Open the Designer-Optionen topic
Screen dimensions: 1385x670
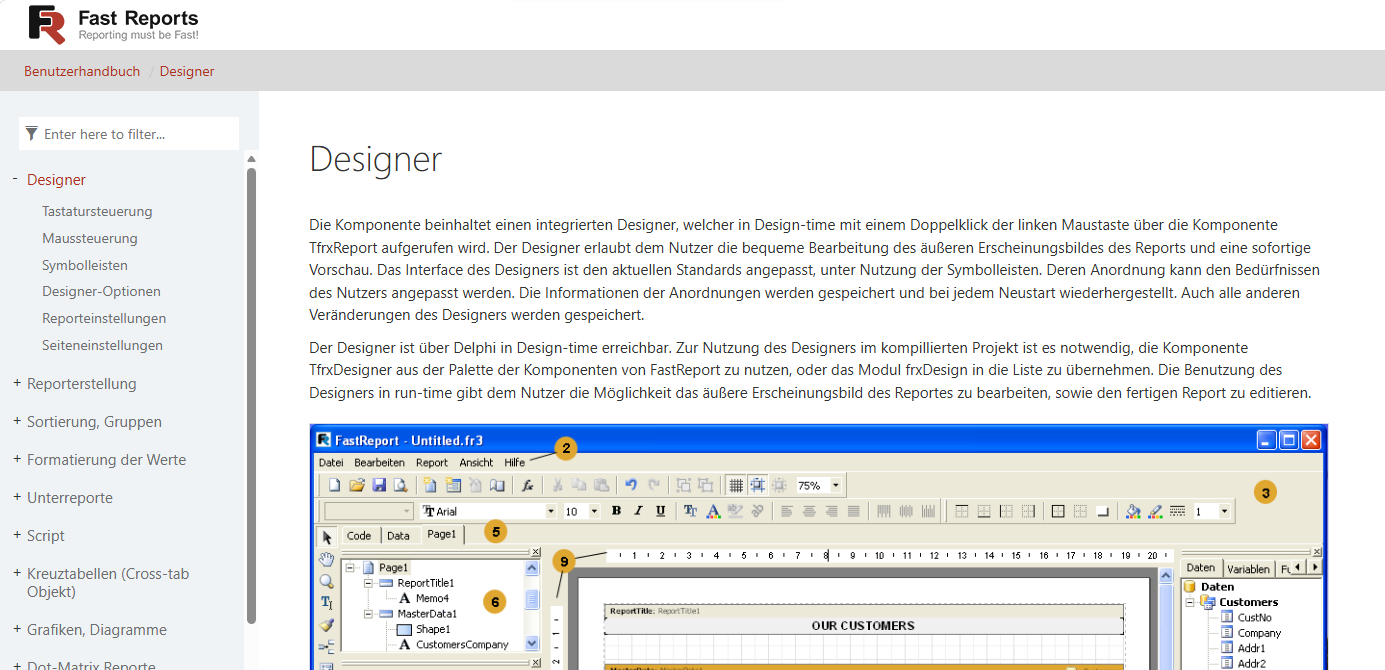pos(101,291)
